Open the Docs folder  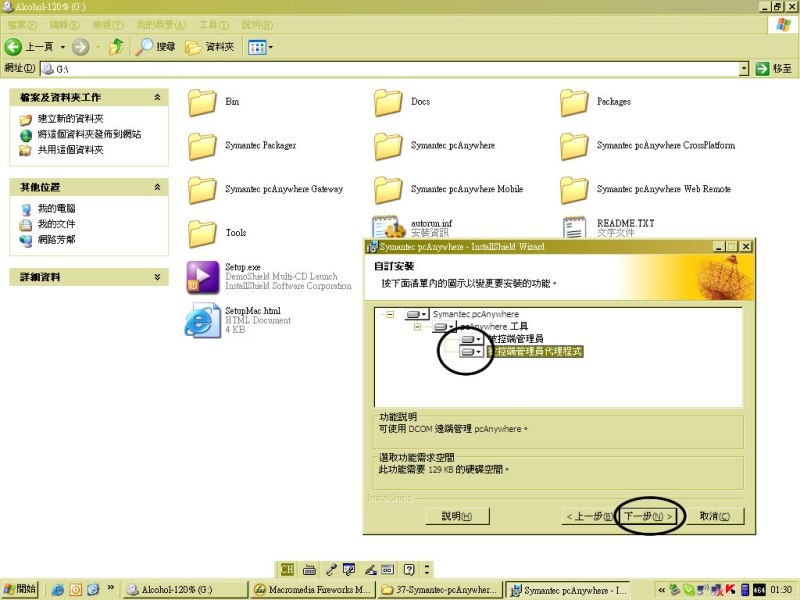388,102
